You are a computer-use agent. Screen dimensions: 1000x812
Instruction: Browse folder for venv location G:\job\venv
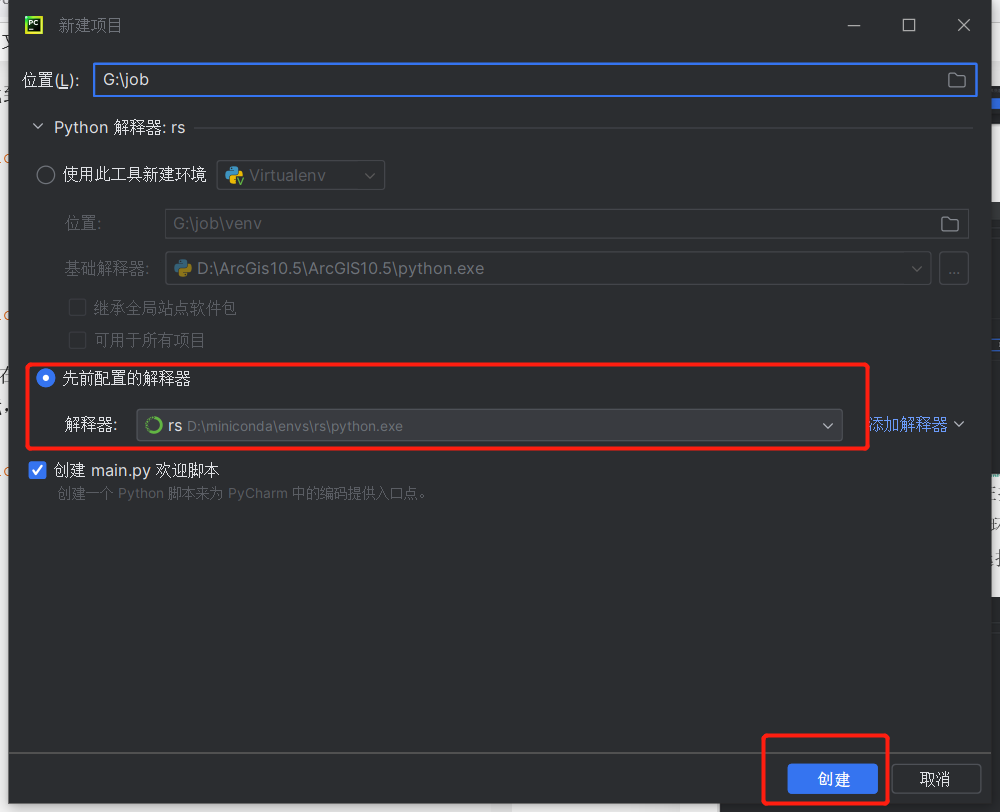(949, 223)
